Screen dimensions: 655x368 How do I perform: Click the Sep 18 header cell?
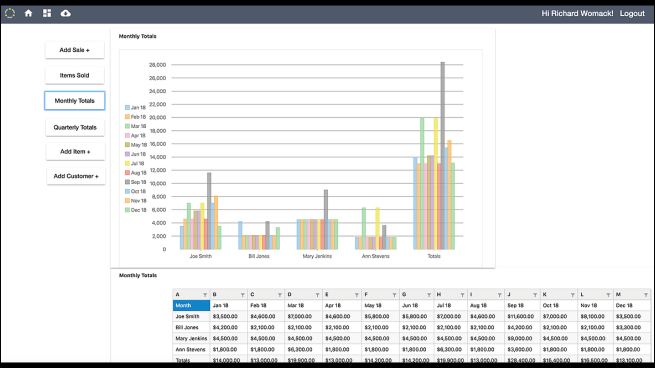click(522, 305)
